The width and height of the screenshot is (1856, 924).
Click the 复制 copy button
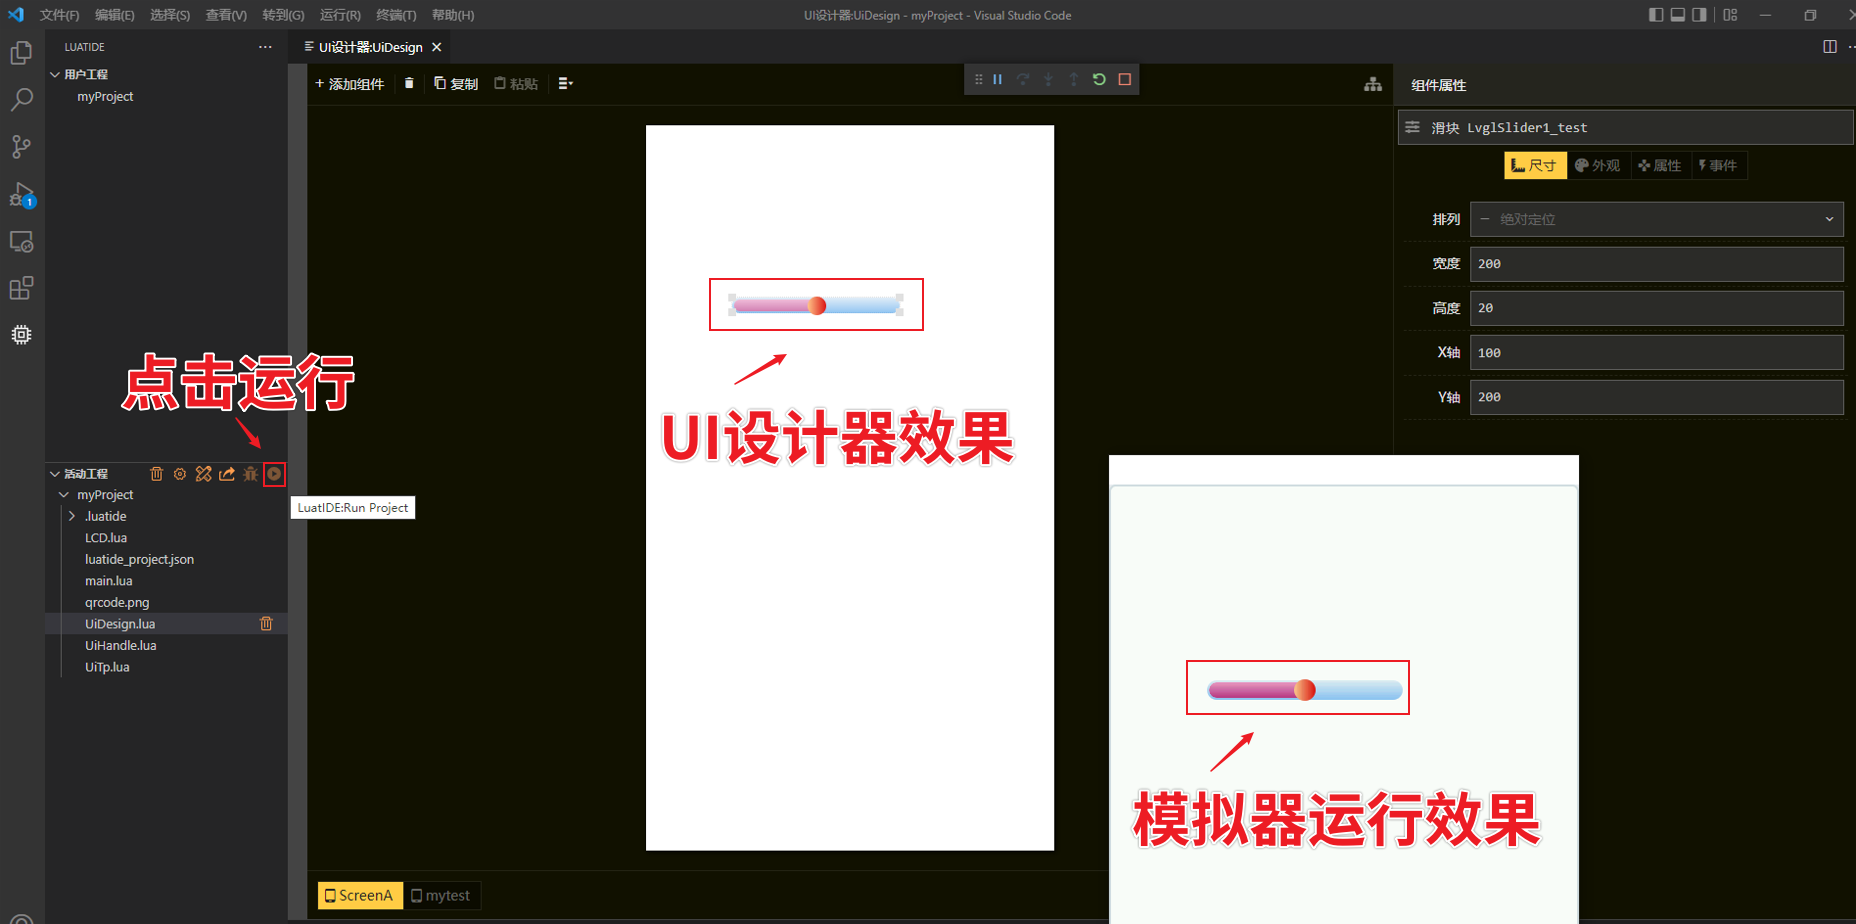(456, 84)
